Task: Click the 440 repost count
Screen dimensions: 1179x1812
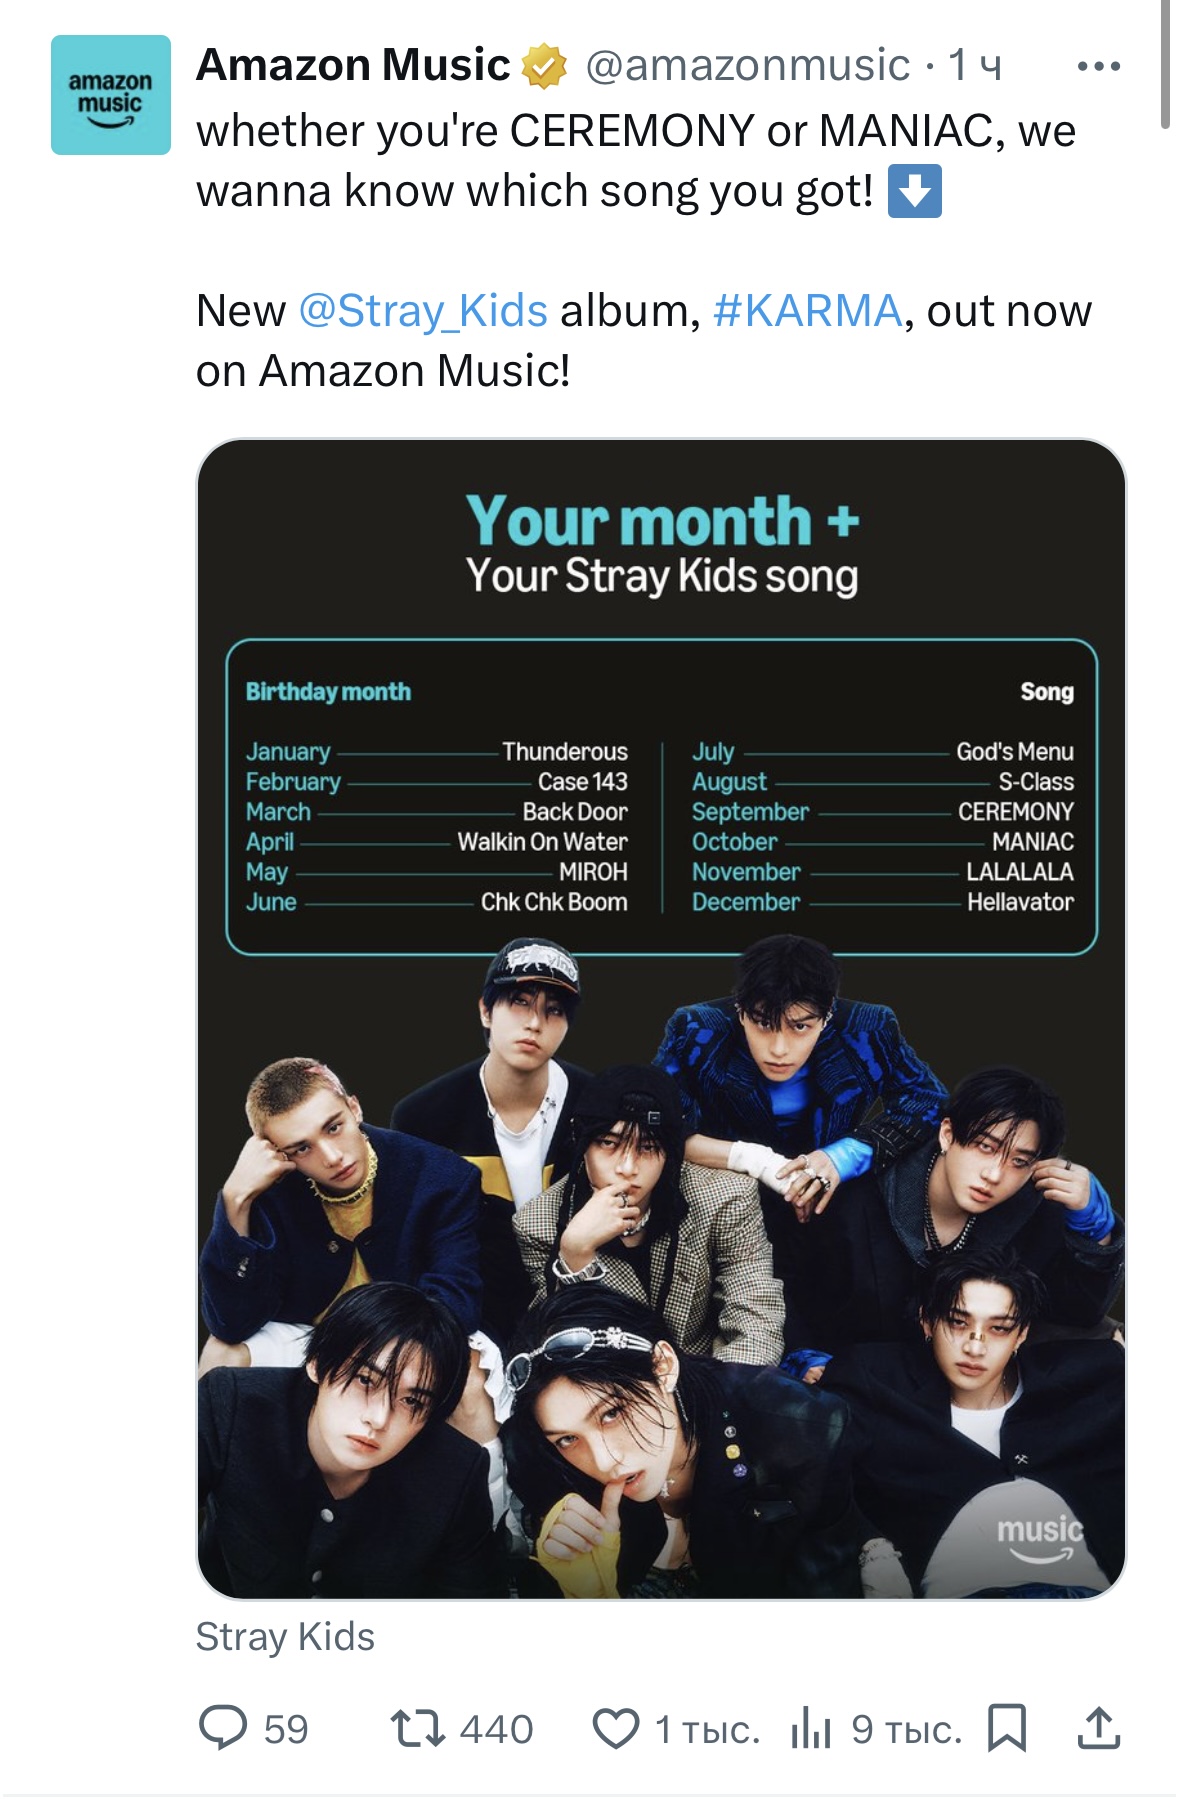Action: coord(496,1729)
